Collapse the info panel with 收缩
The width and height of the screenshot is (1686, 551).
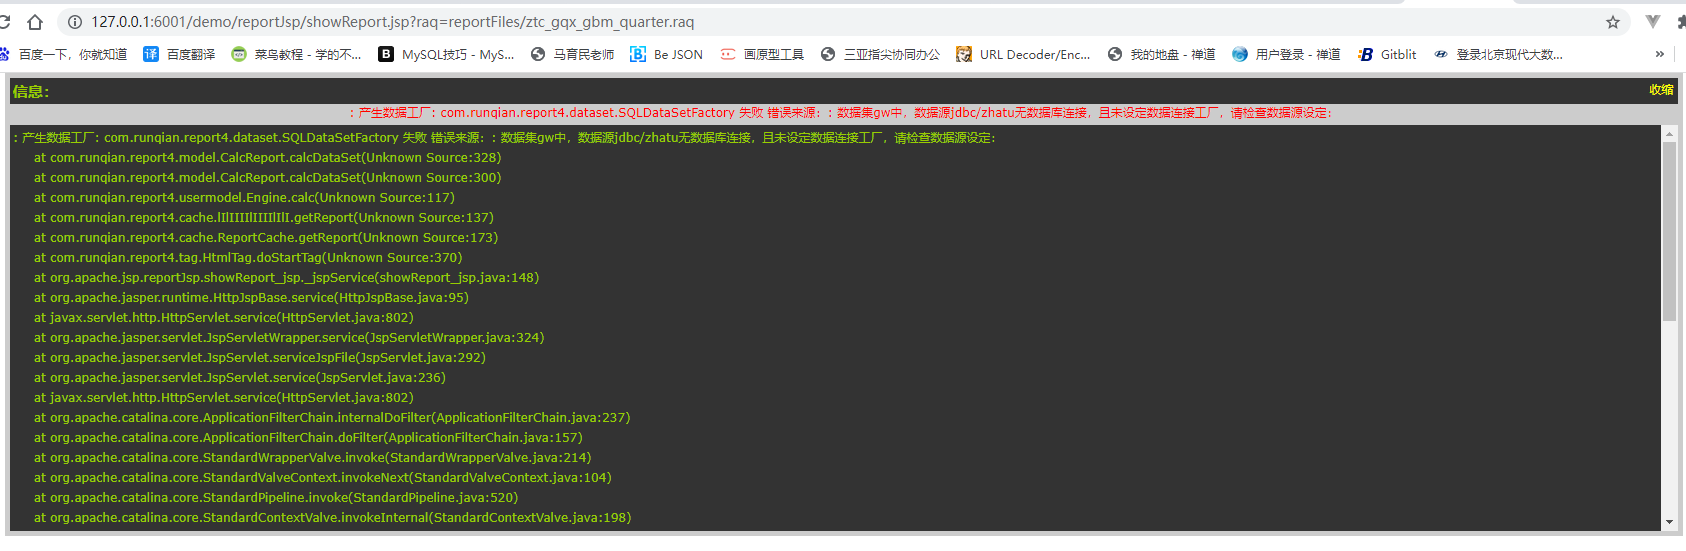pos(1661,90)
